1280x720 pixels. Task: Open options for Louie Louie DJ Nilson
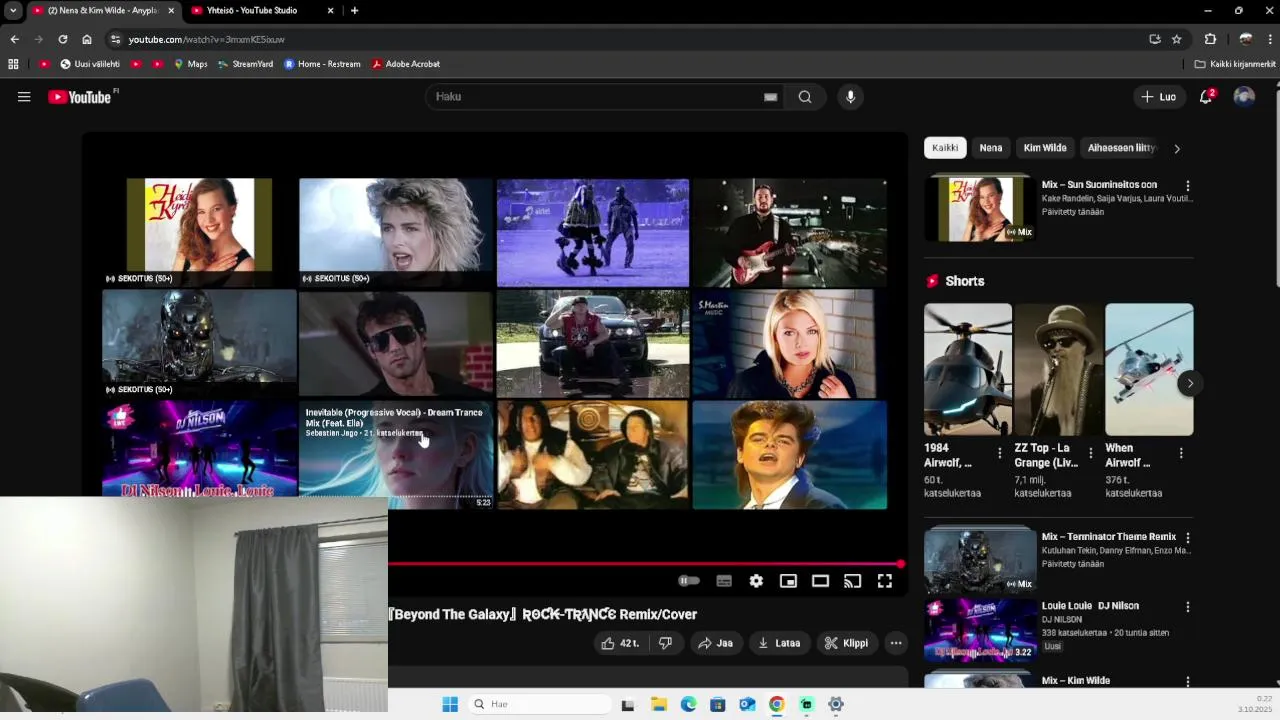pyautogui.click(x=1188, y=607)
